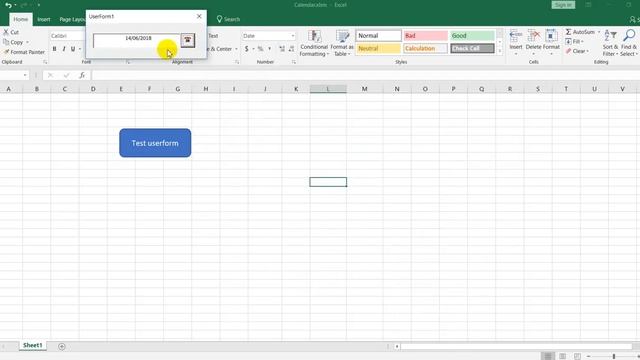Screen dimensions: 640x360
Task: Open the Number Format dialog launcher
Action: point(293,62)
